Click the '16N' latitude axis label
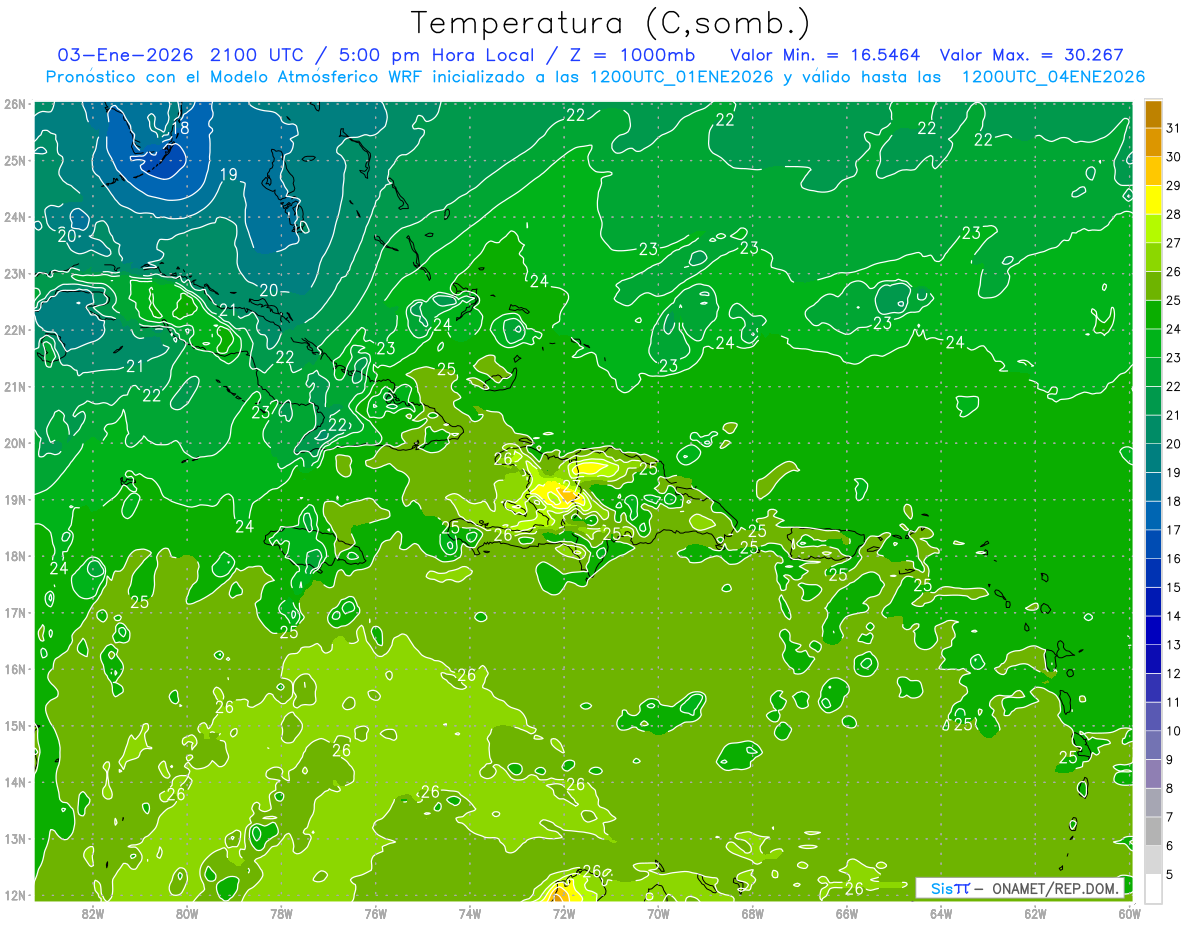The height and width of the screenshot is (927, 1200). coord(14,669)
